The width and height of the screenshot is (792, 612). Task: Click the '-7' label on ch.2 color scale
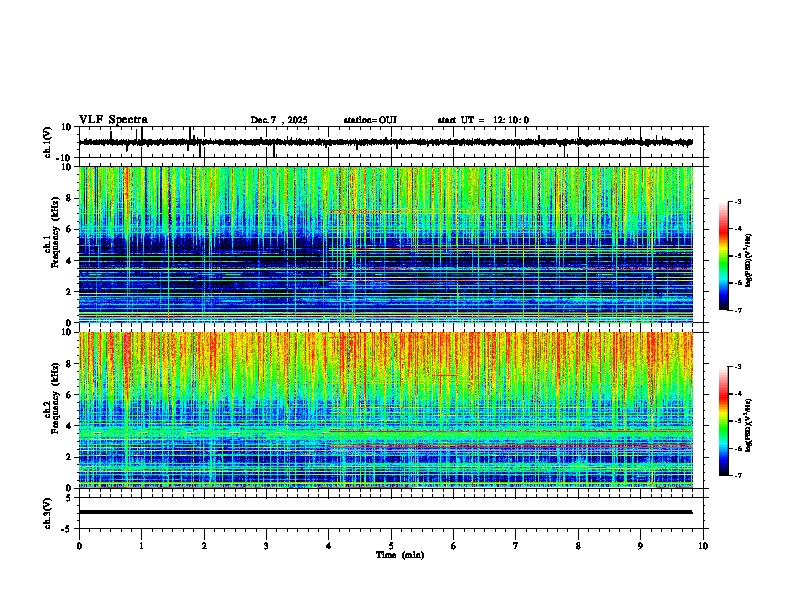coord(738,475)
